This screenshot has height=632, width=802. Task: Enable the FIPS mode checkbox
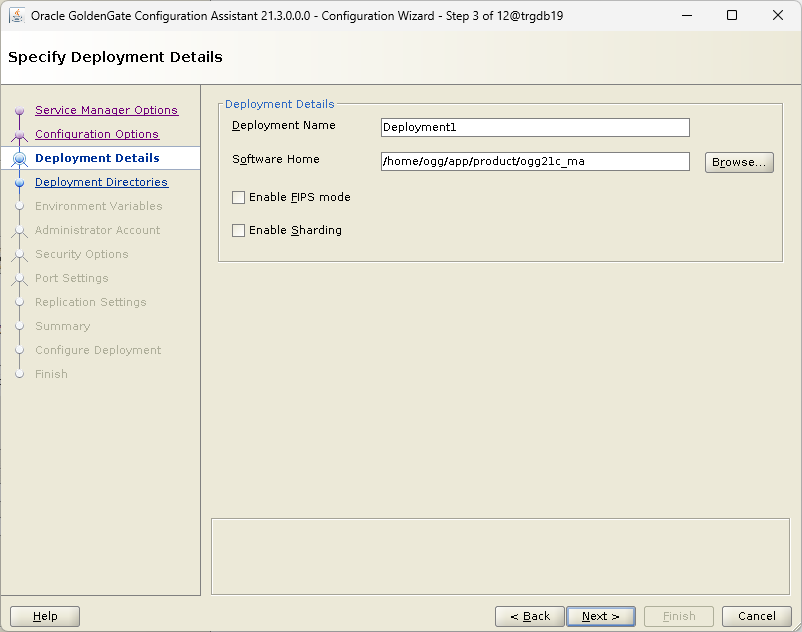tap(238, 197)
